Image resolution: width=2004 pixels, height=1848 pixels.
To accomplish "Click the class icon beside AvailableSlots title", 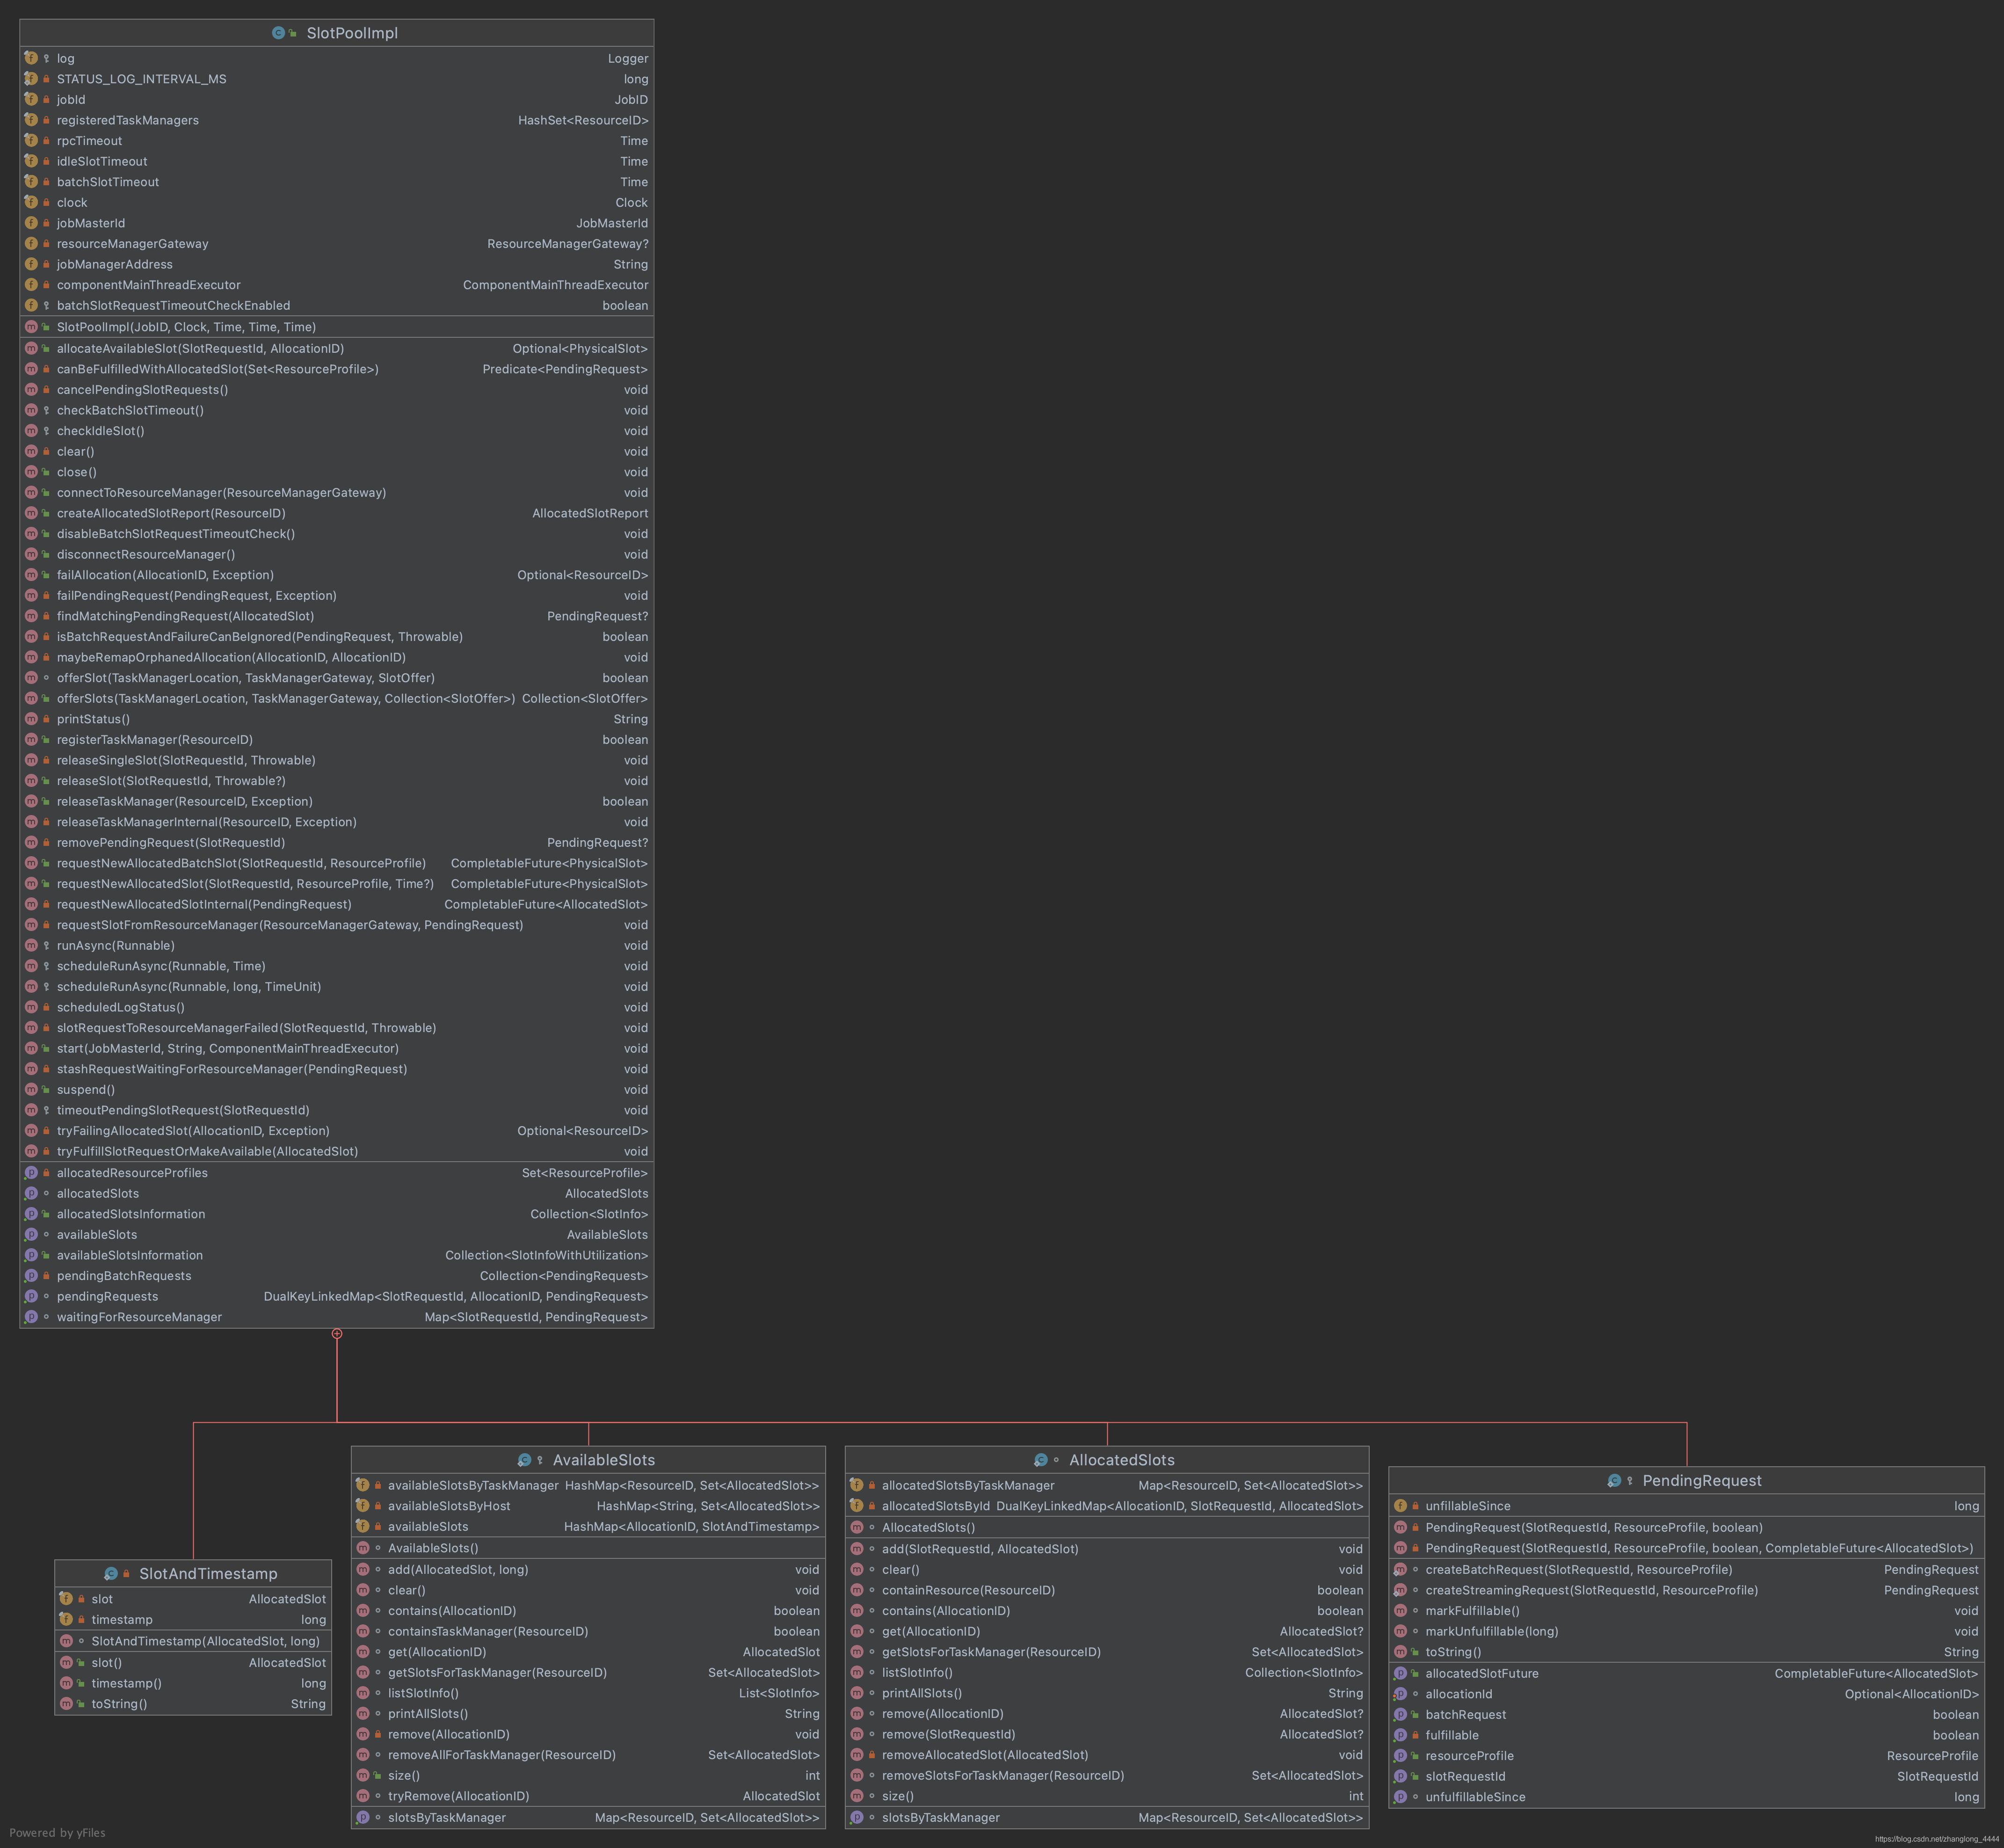I will tap(524, 1460).
